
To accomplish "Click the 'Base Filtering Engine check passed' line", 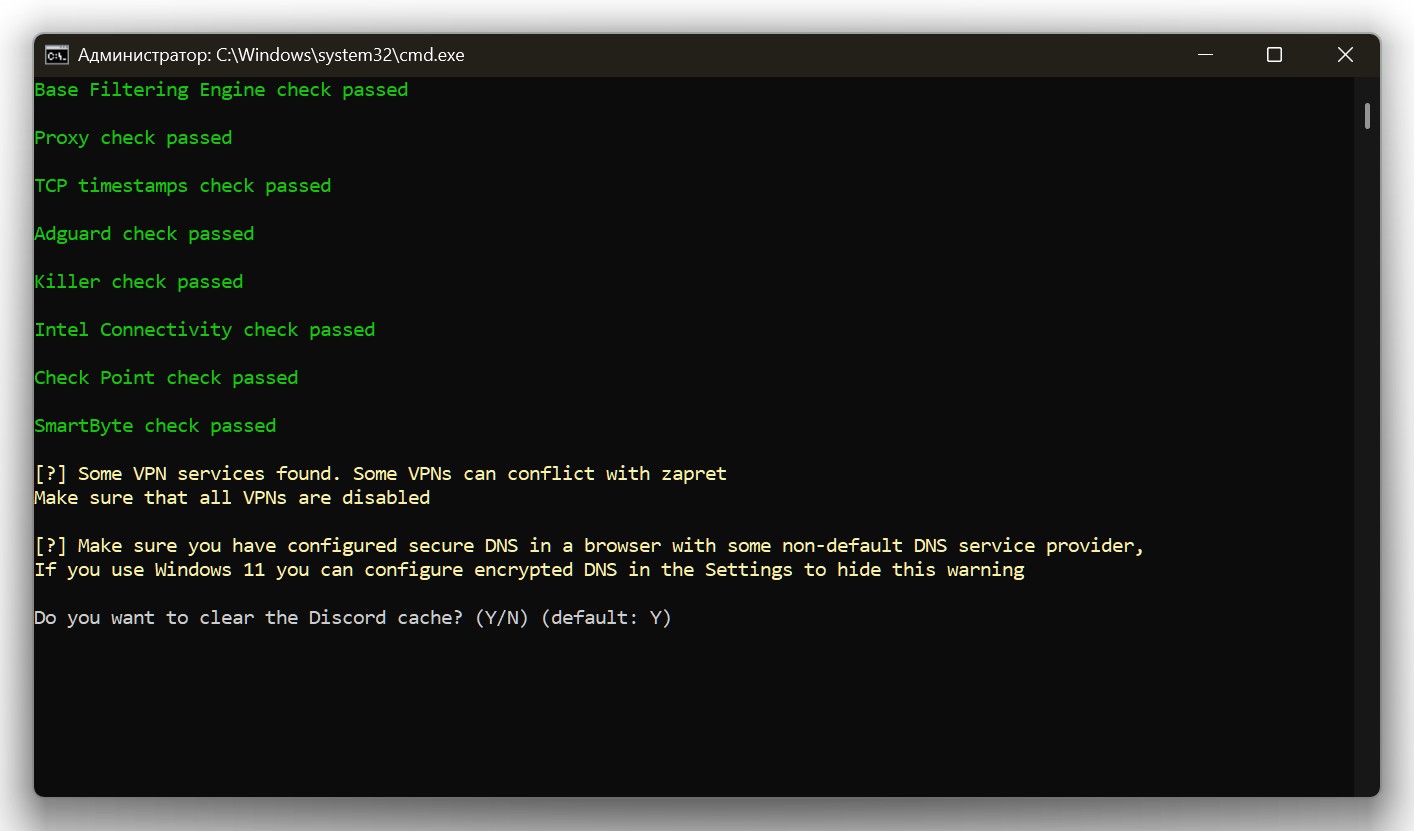I will pyautogui.click(x=221, y=90).
